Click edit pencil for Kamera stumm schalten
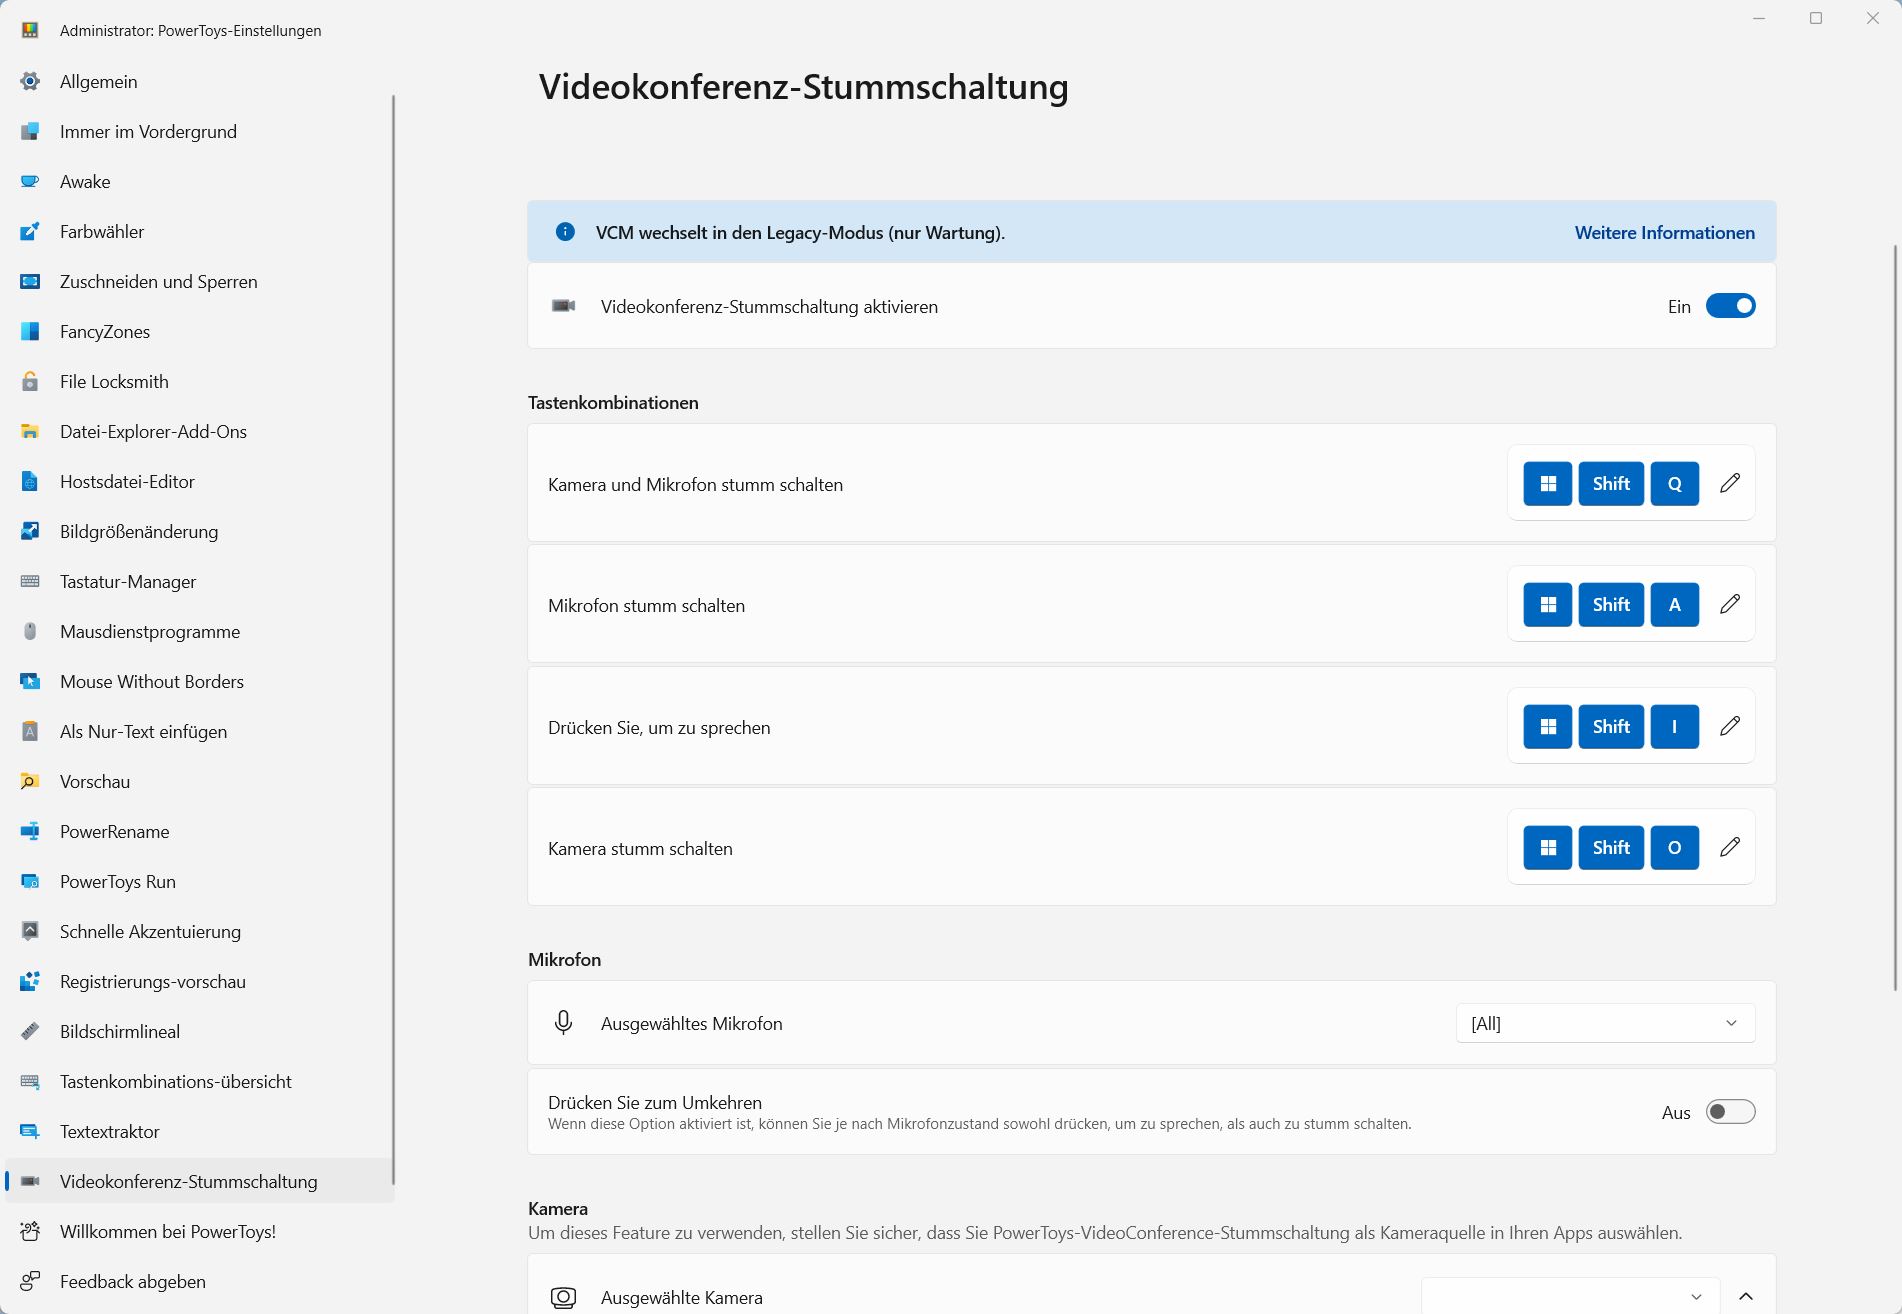1902x1314 pixels. coord(1730,847)
